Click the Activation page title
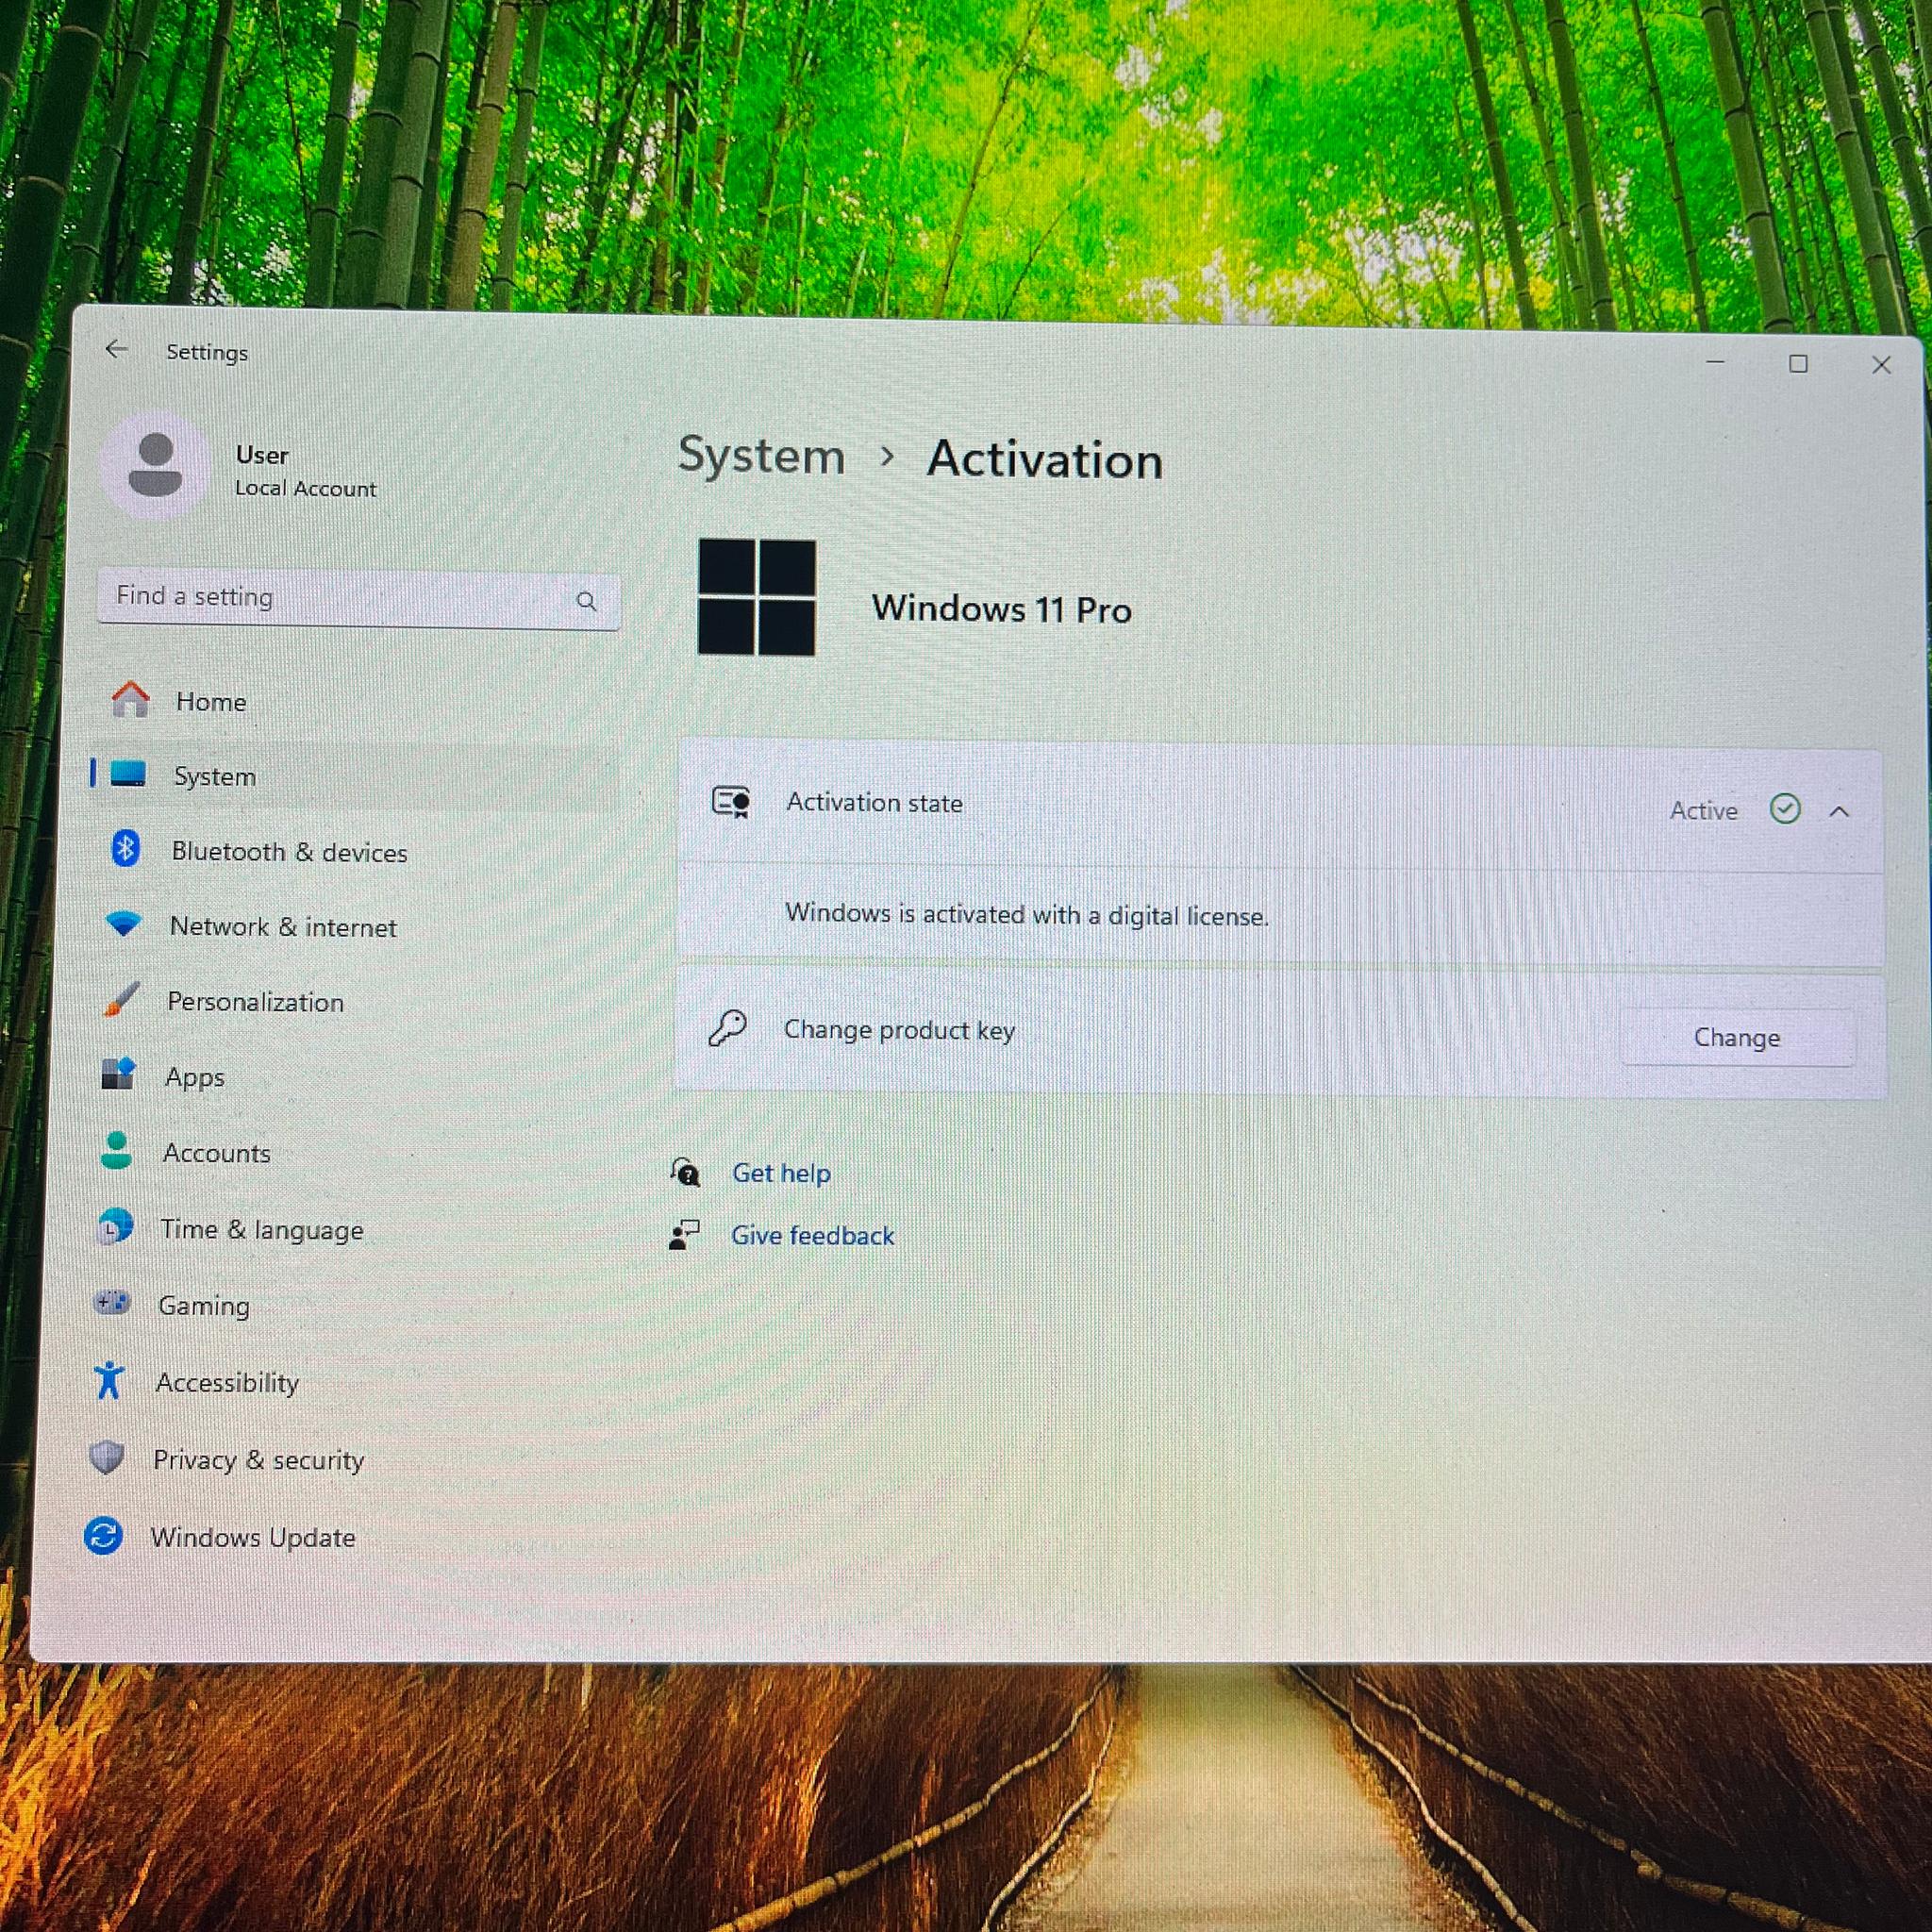 [1045, 460]
